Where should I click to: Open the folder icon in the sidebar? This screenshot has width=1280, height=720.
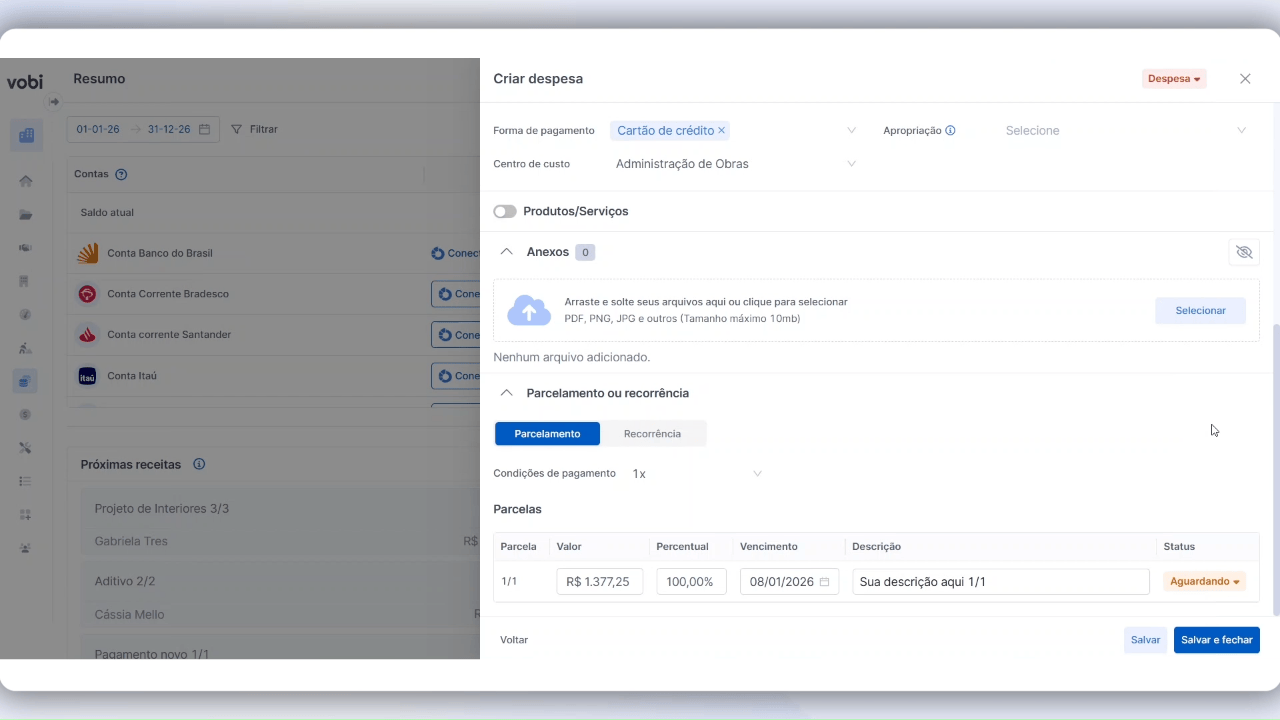[26, 215]
